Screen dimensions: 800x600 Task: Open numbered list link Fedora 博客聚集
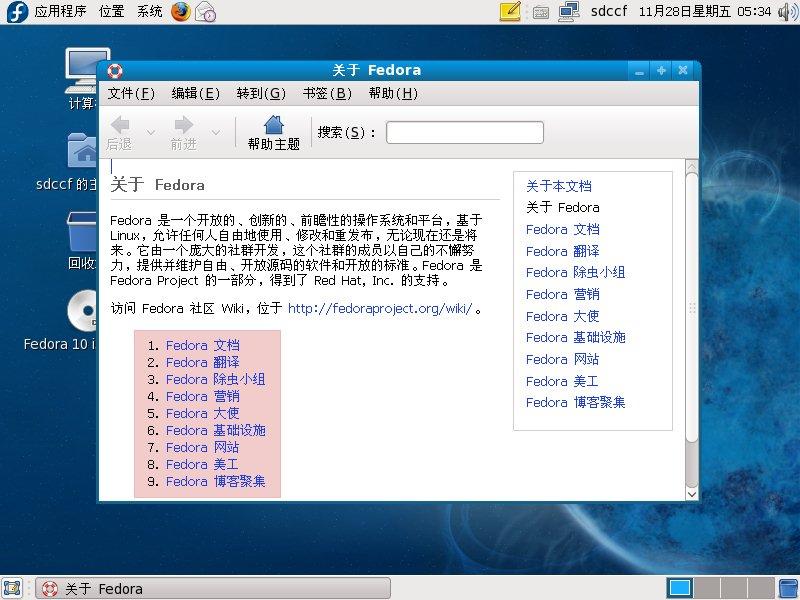coord(215,482)
